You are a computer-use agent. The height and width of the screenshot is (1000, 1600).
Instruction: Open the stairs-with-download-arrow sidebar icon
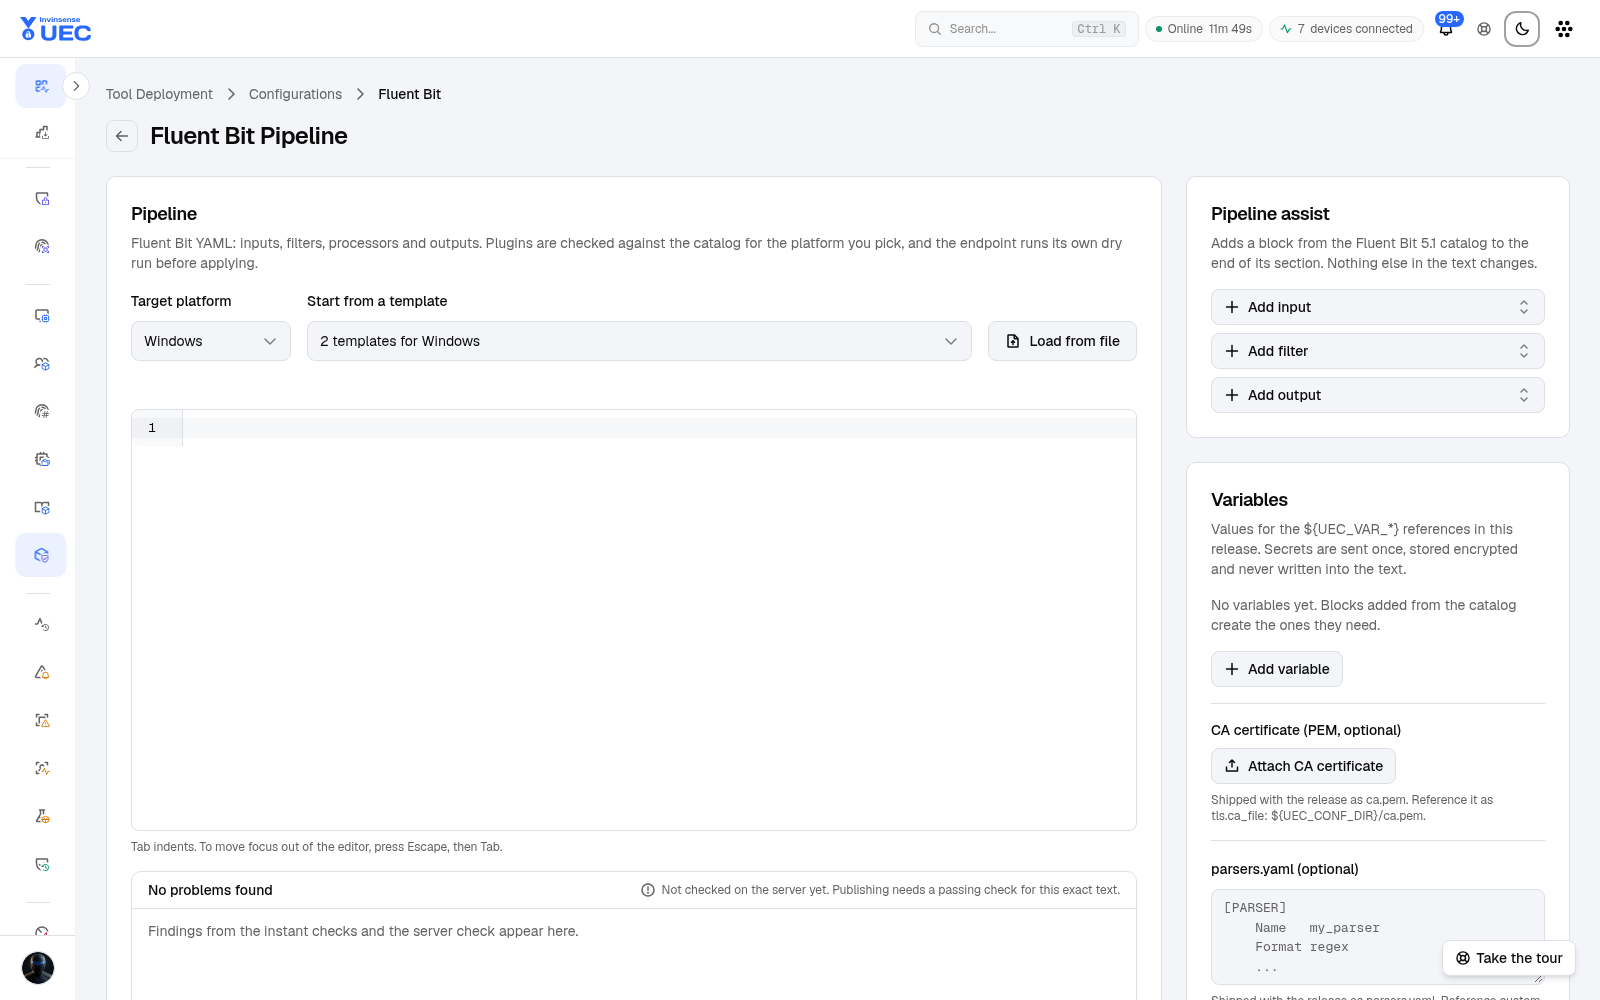[x=42, y=132]
